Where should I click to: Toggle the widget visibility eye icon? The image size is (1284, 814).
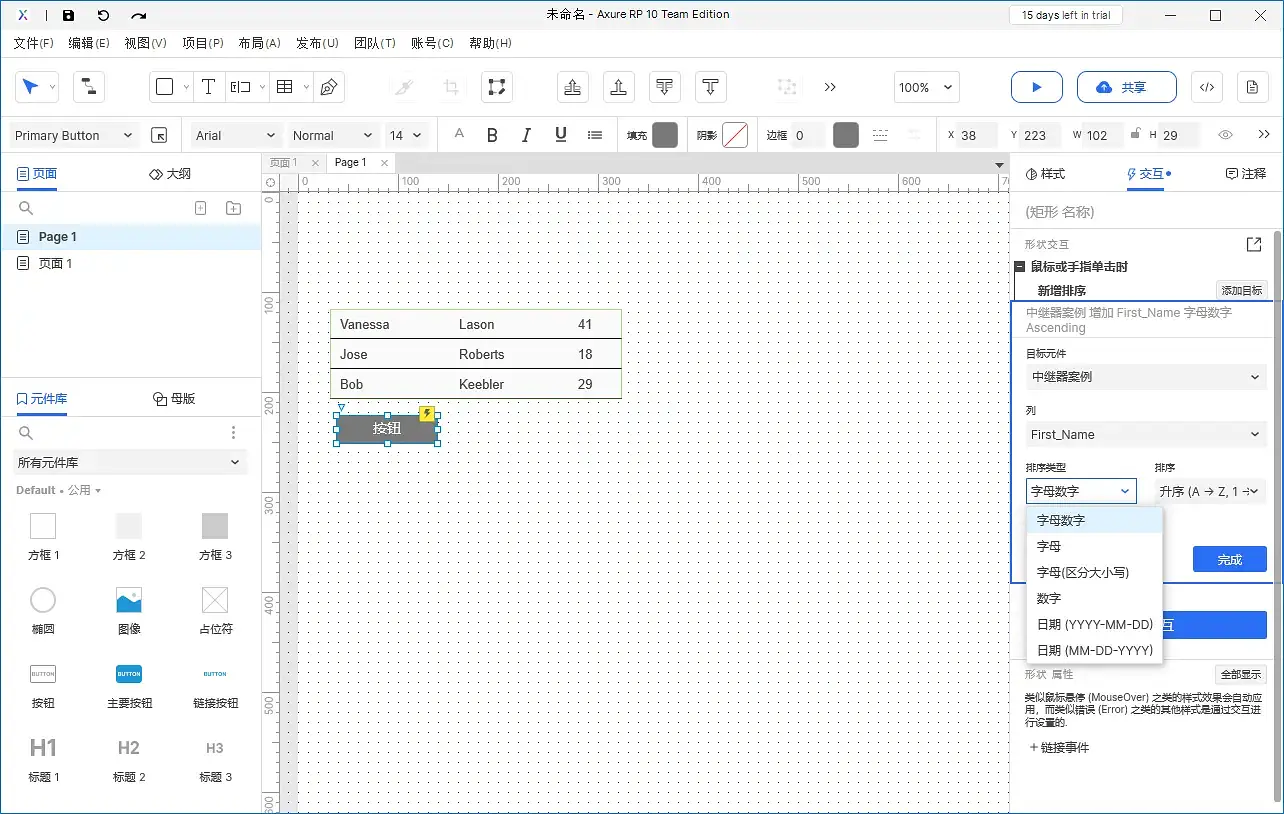tap(1225, 135)
